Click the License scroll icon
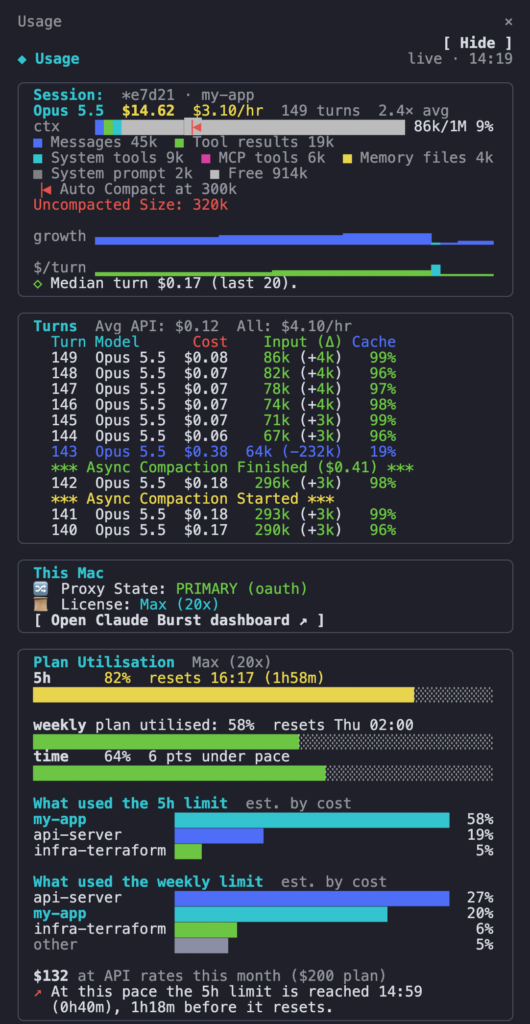The width and height of the screenshot is (530, 1024). (x=39, y=604)
